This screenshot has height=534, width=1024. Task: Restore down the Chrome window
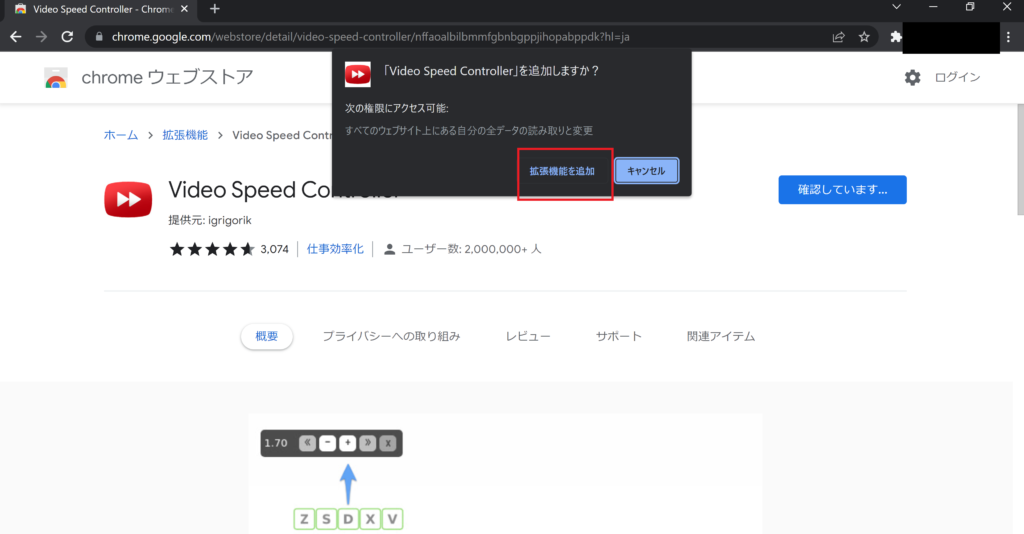tap(970, 7)
